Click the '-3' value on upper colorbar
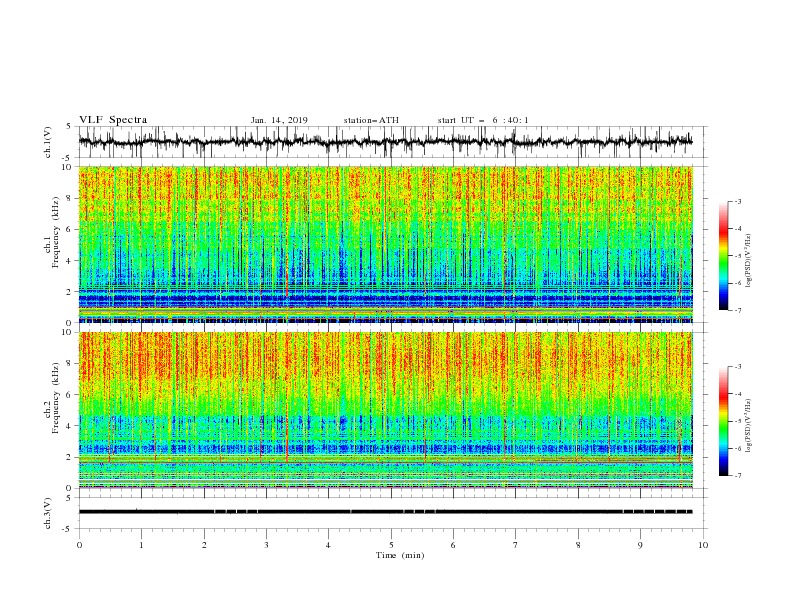This screenshot has width=792, height=612. coord(738,201)
